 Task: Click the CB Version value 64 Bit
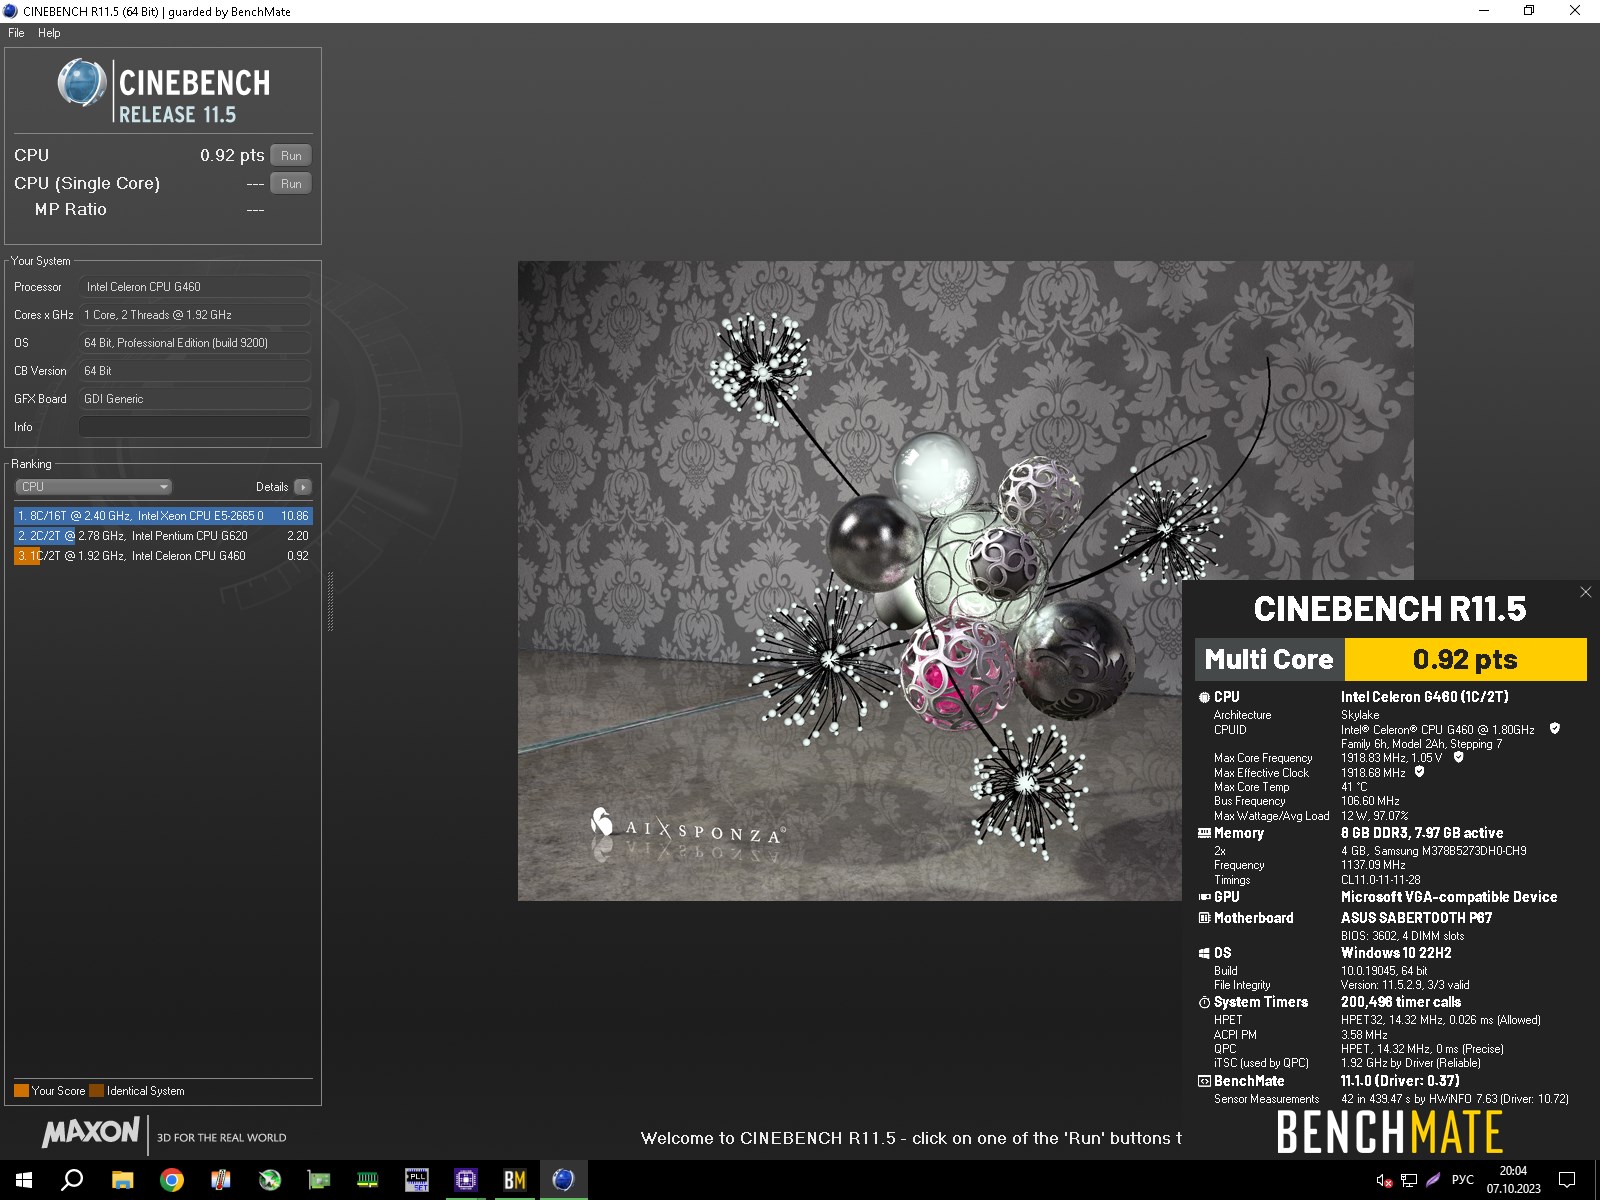(x=195, y=371)
